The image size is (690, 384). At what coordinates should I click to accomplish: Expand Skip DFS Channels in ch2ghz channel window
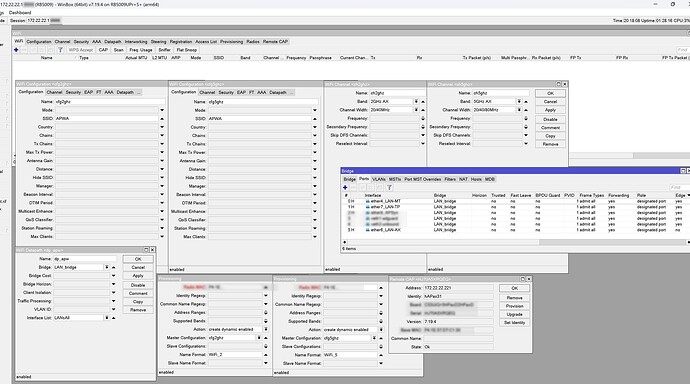pyautogui.click(x=423, y=135)
